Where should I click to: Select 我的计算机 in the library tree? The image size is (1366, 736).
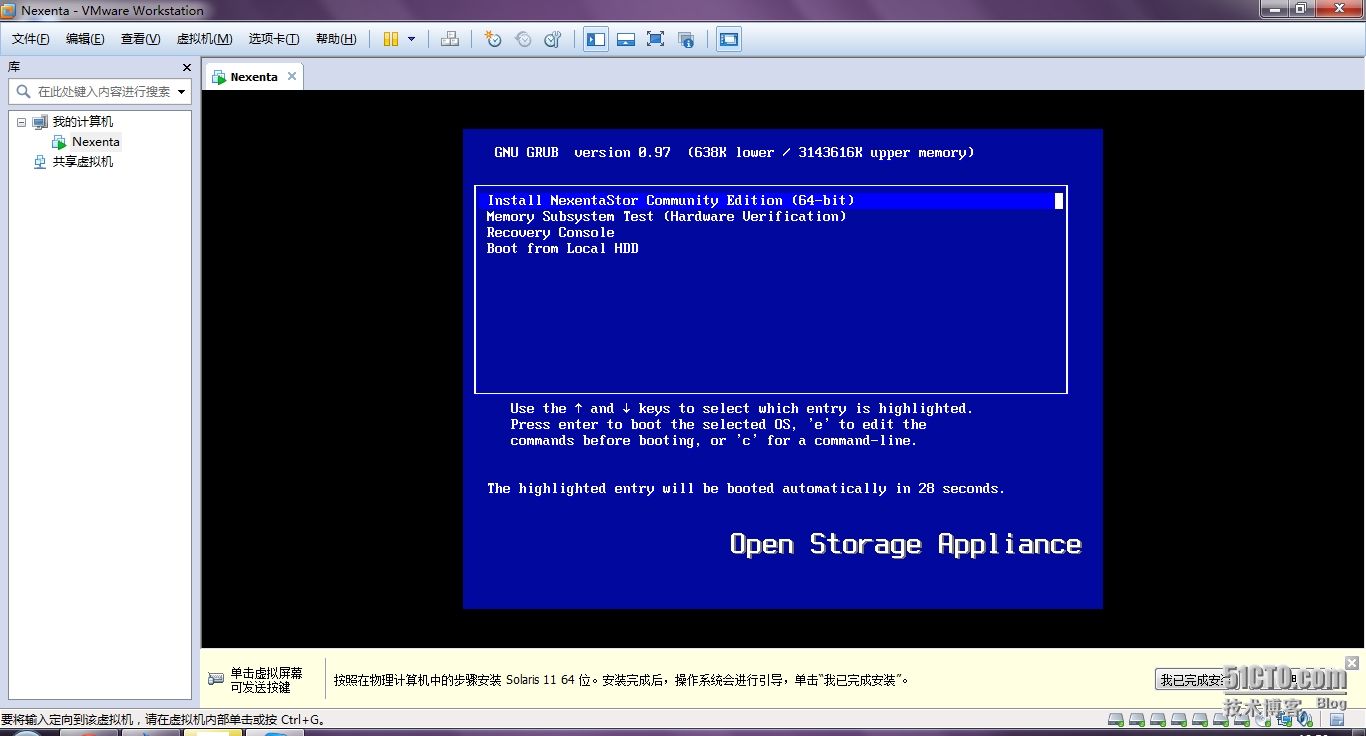click(83, 122)
